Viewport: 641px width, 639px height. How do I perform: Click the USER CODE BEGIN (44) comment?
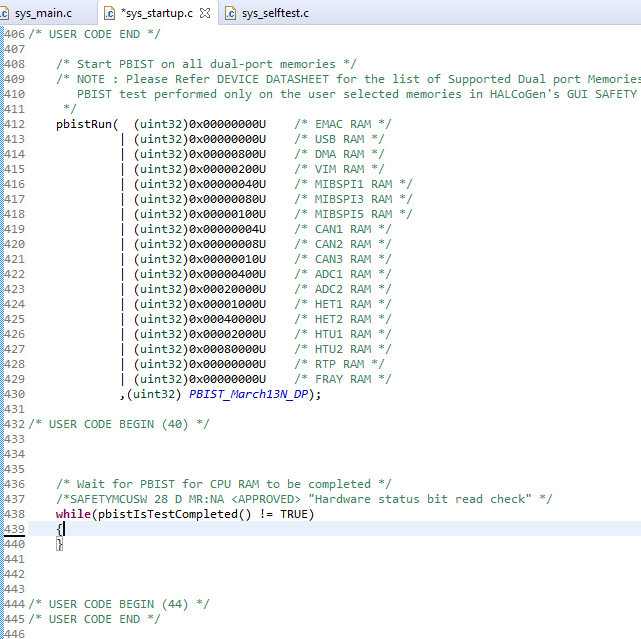[x=119, y=604]
